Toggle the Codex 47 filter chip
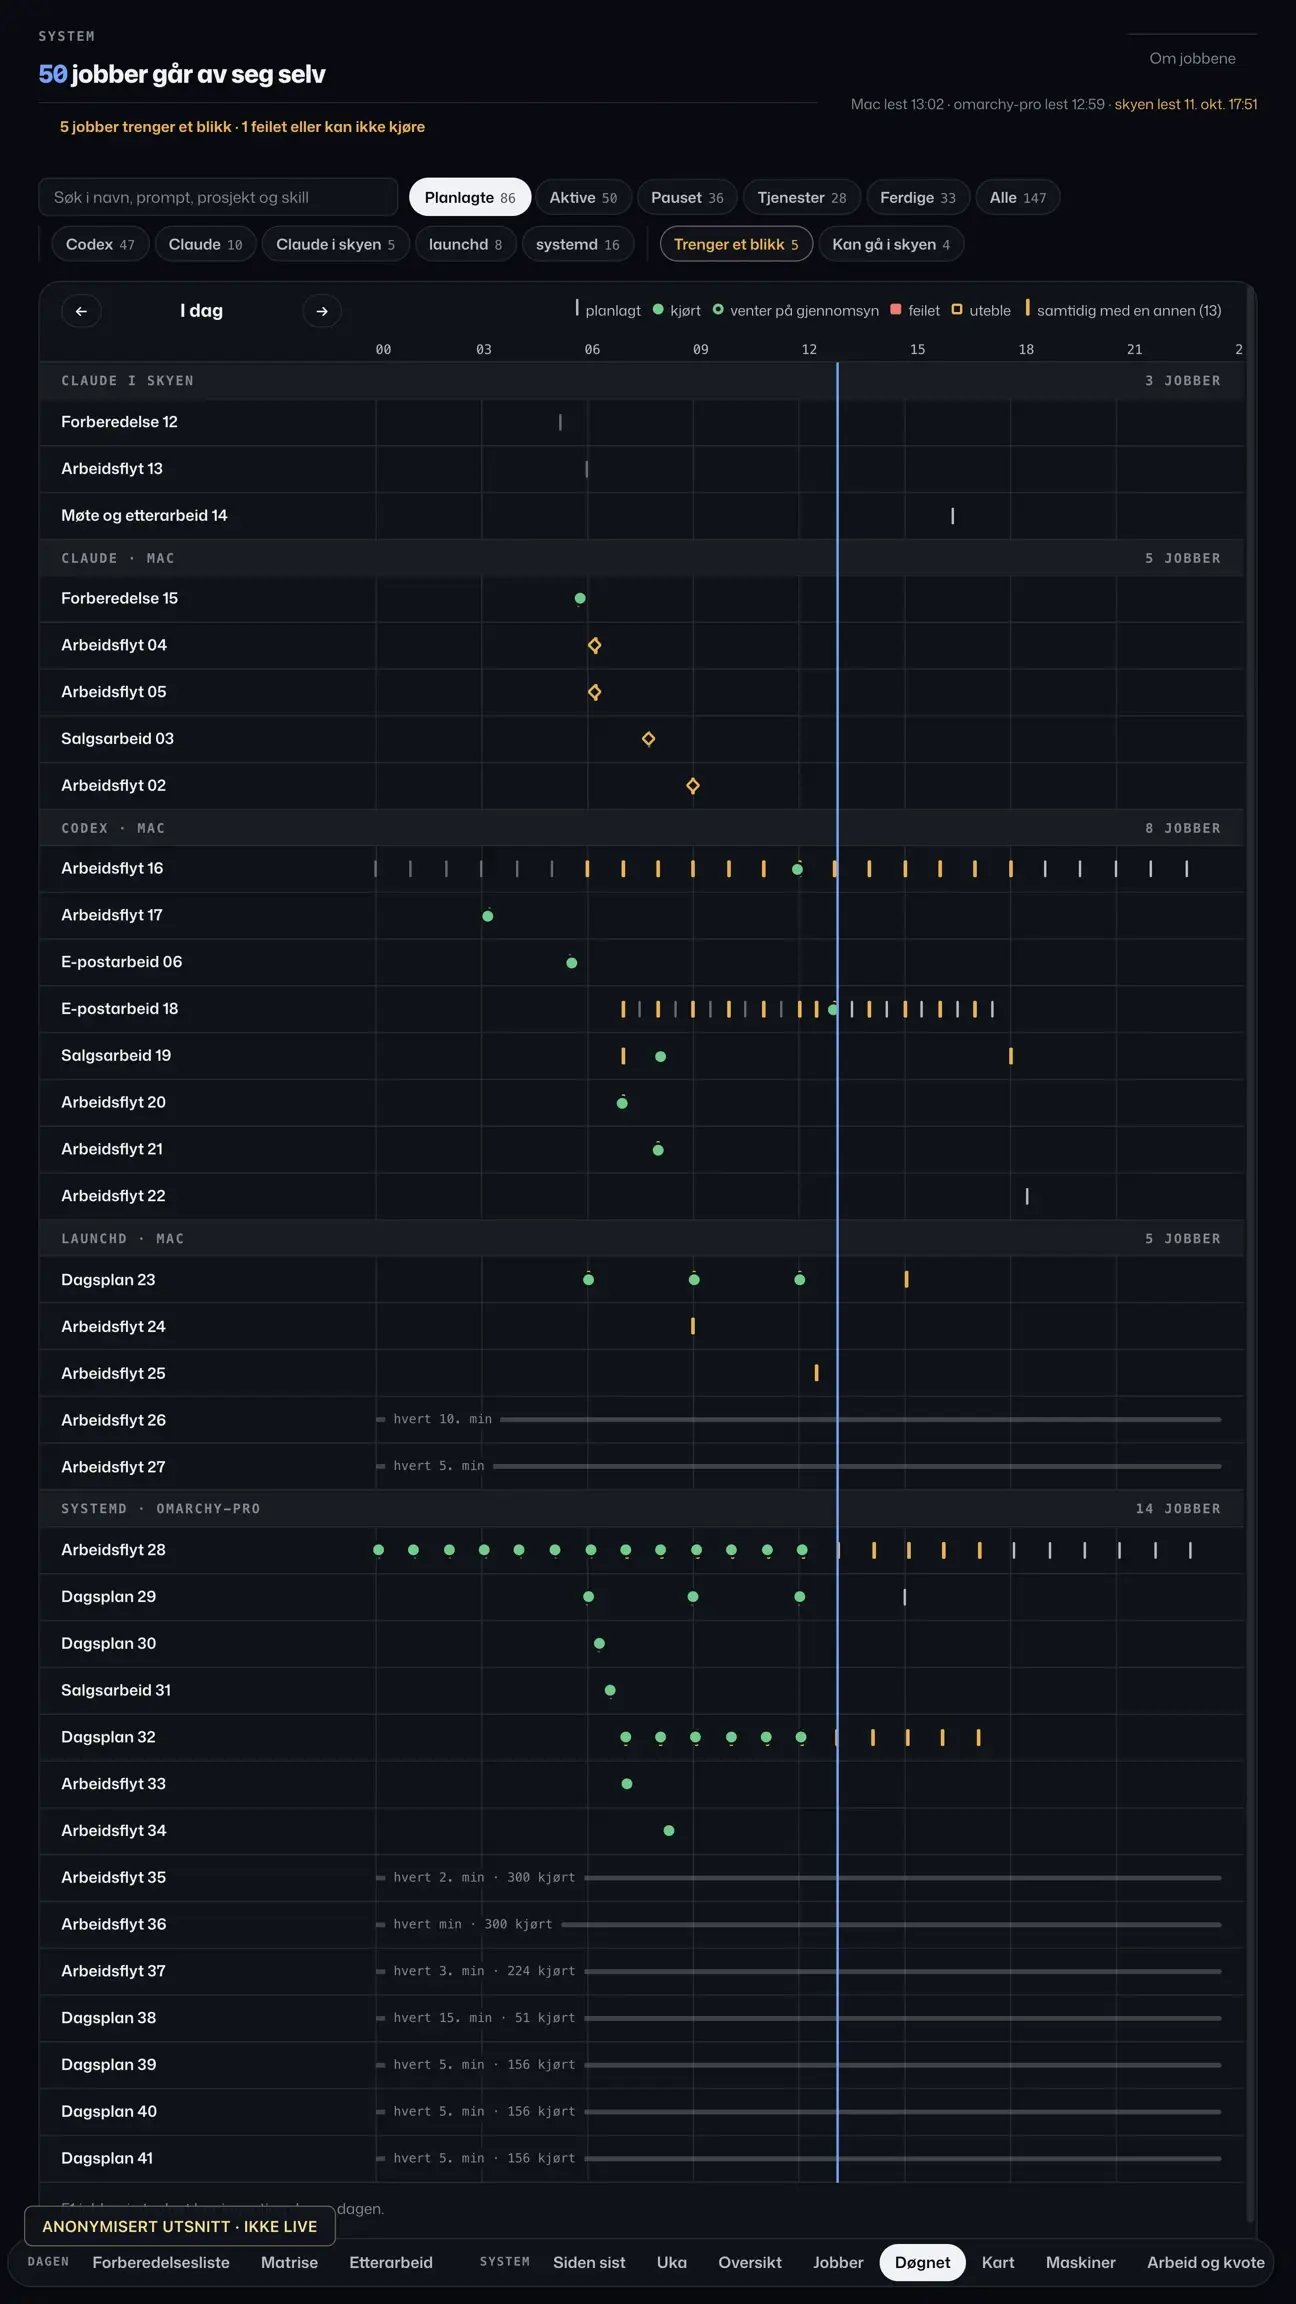This screenshot has height=2304, width=1296. click(100, 244)
